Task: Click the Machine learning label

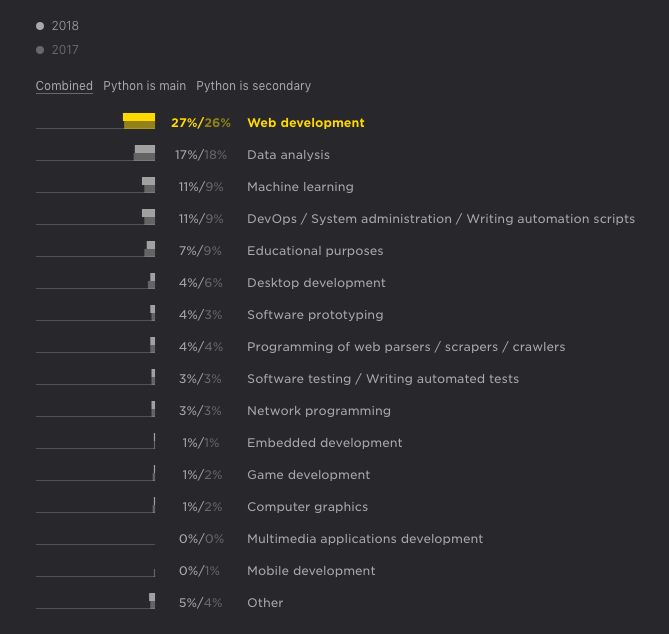Action: pos(300,187)
